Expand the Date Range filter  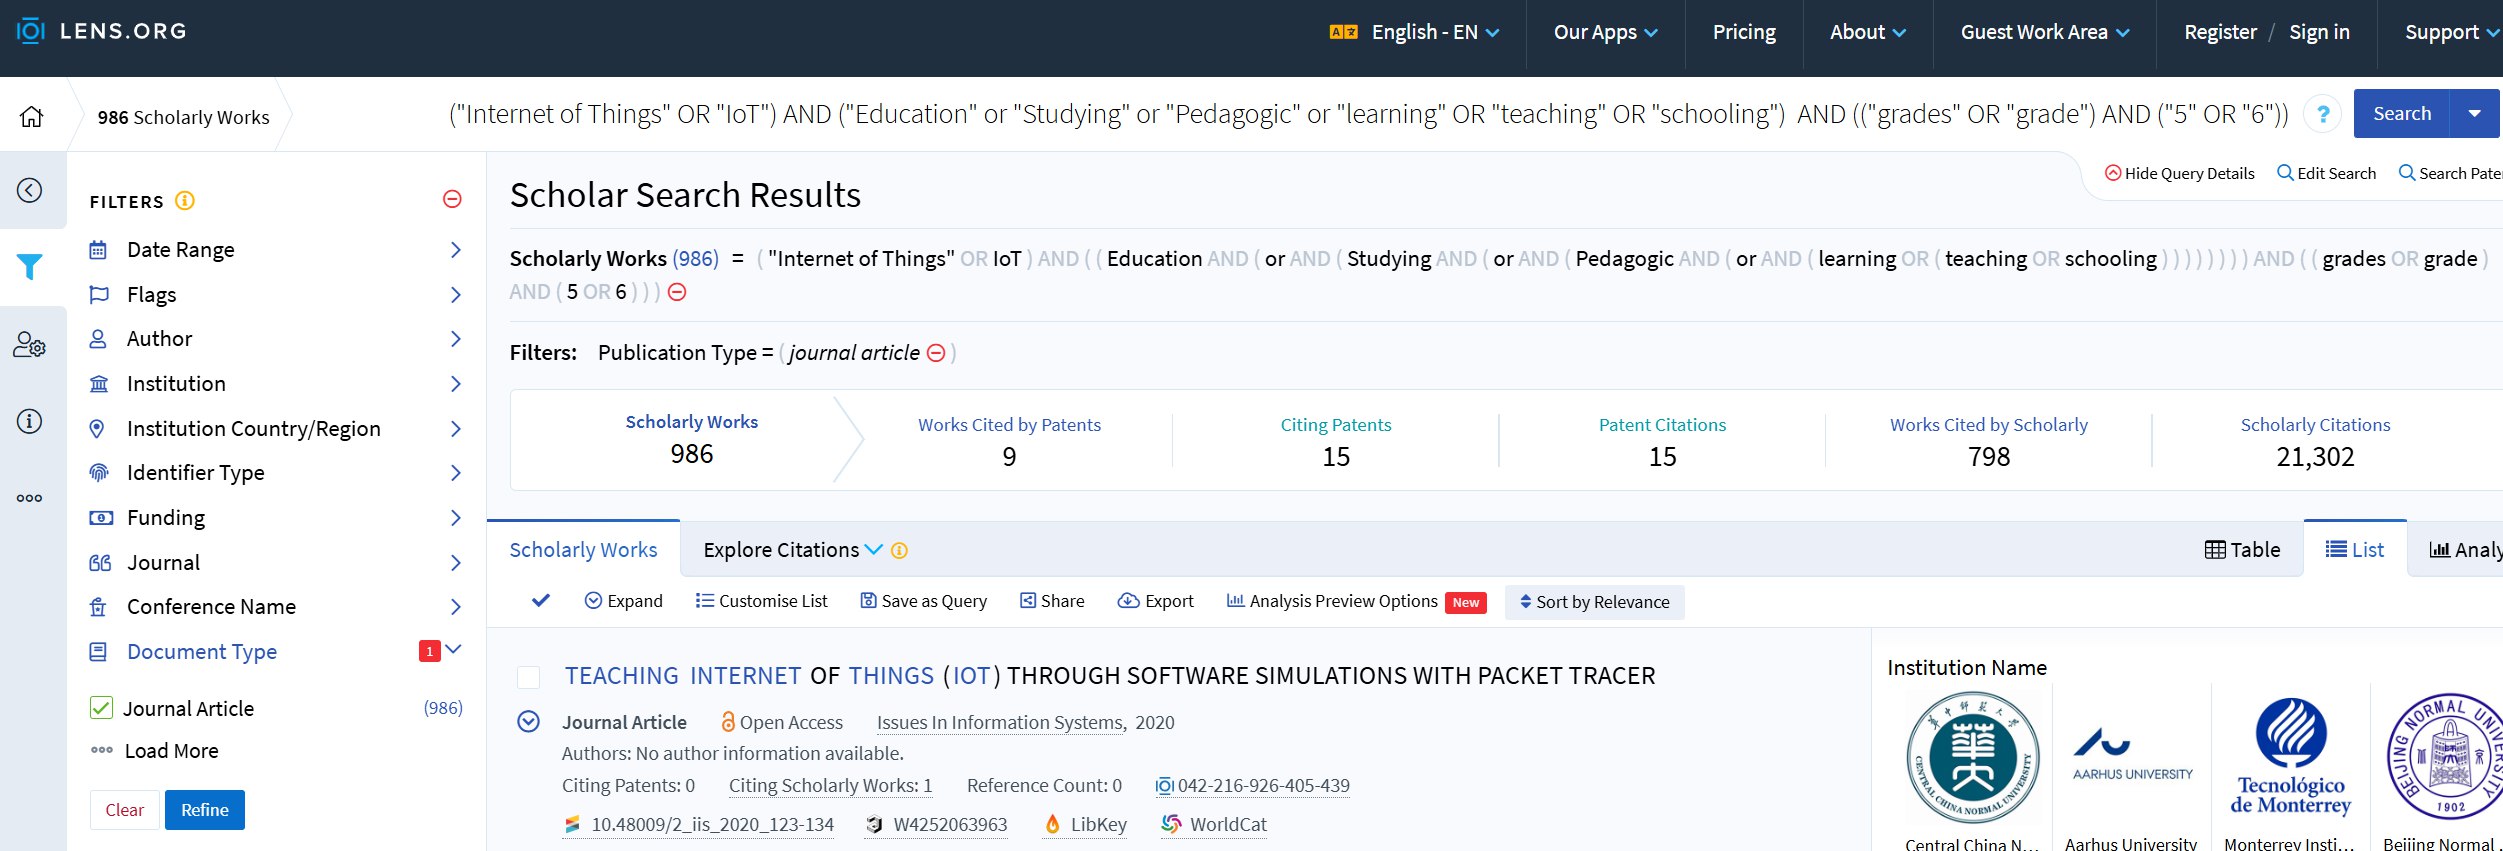275,250
